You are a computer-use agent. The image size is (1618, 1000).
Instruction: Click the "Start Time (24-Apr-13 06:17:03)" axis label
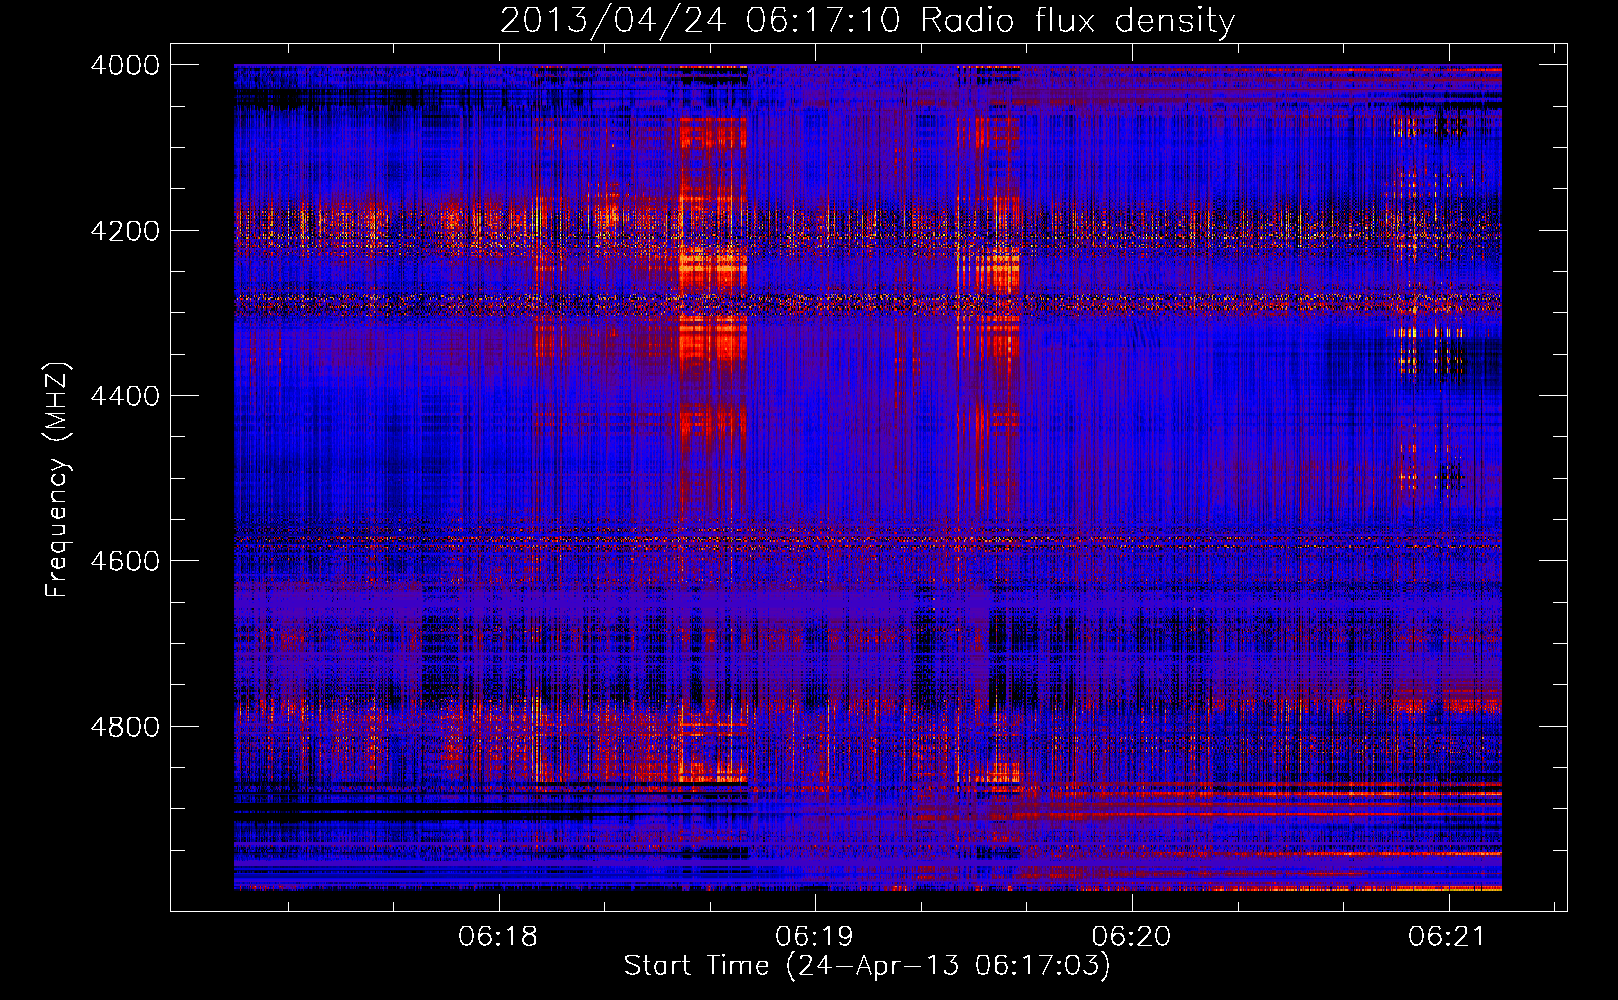867,966
